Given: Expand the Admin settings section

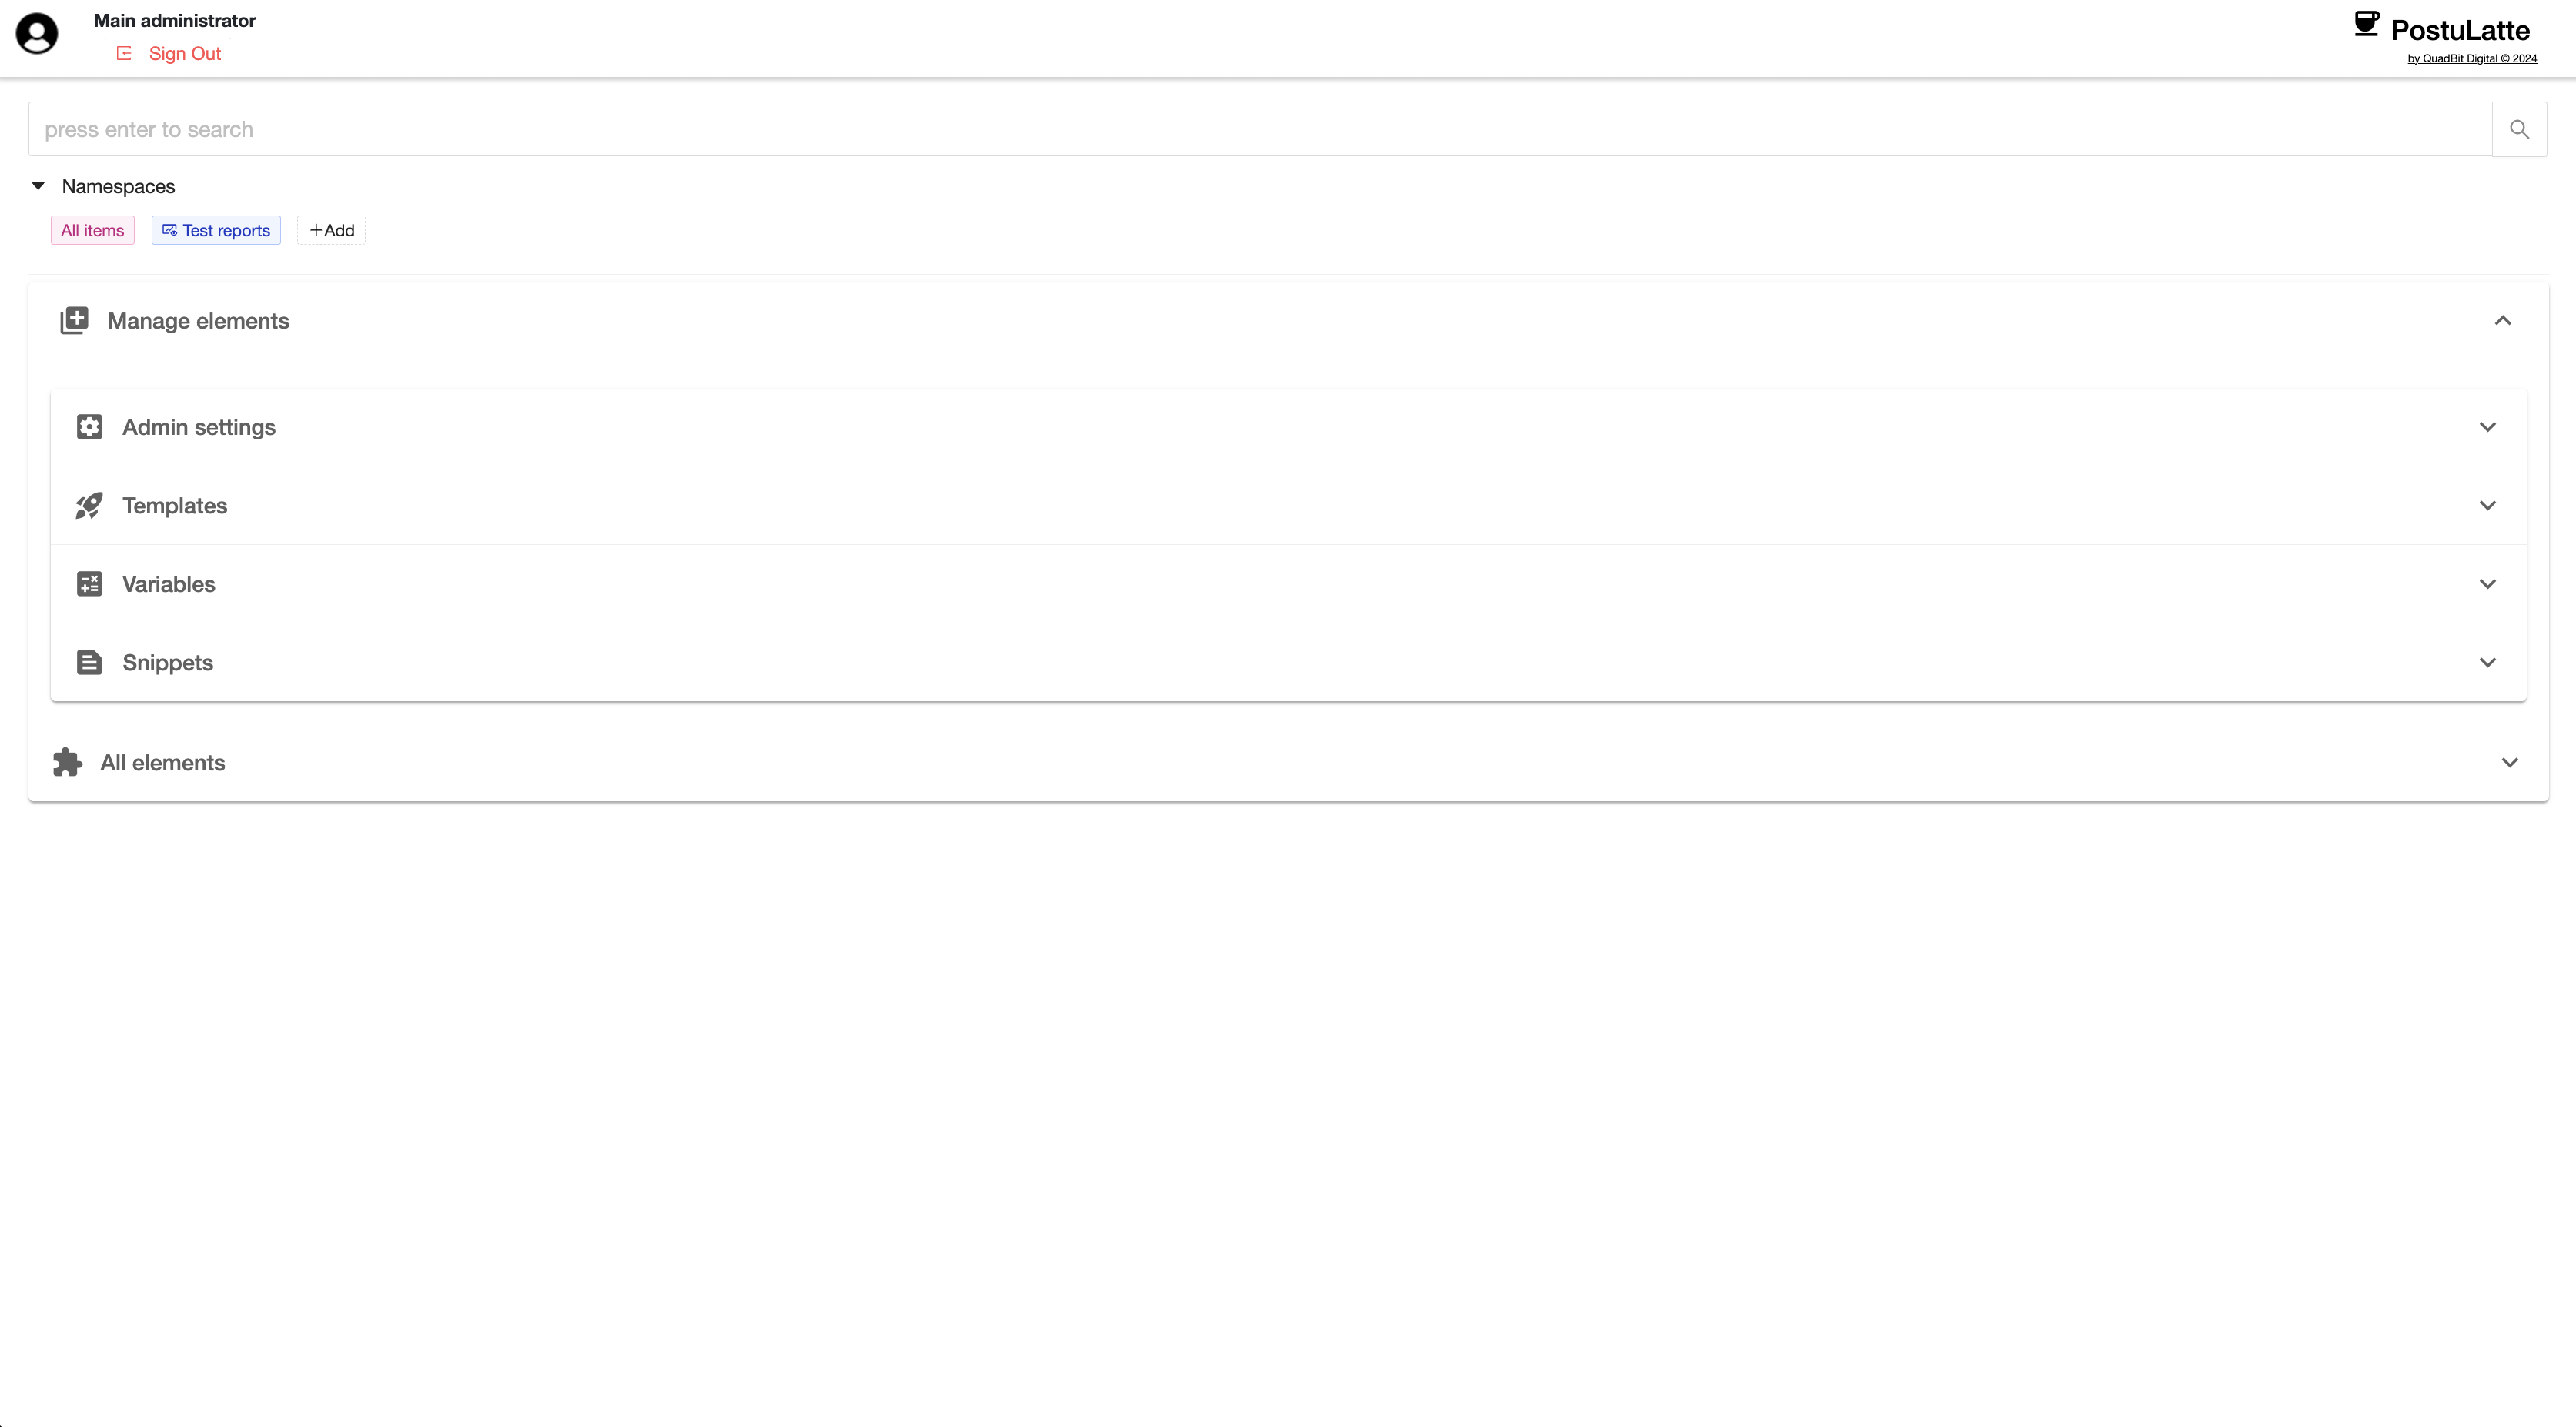Looking at the screenshot, I should coord(2488,426).
